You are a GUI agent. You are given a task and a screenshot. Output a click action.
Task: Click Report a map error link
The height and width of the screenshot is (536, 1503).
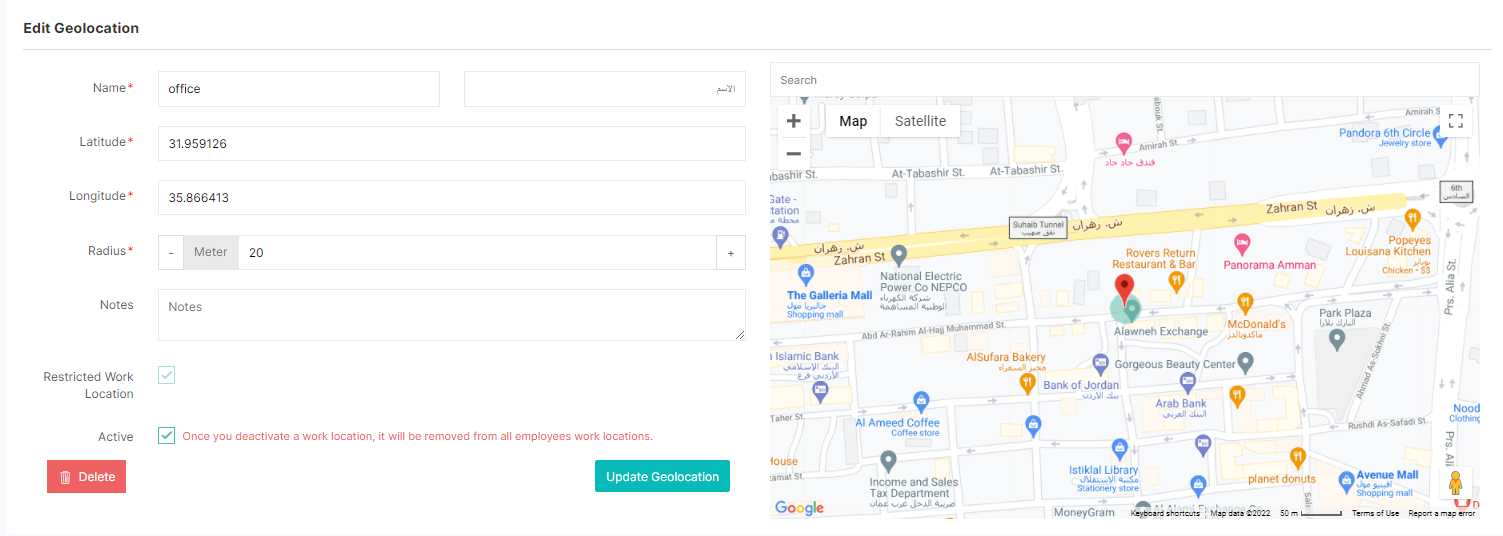(1441, 513)
